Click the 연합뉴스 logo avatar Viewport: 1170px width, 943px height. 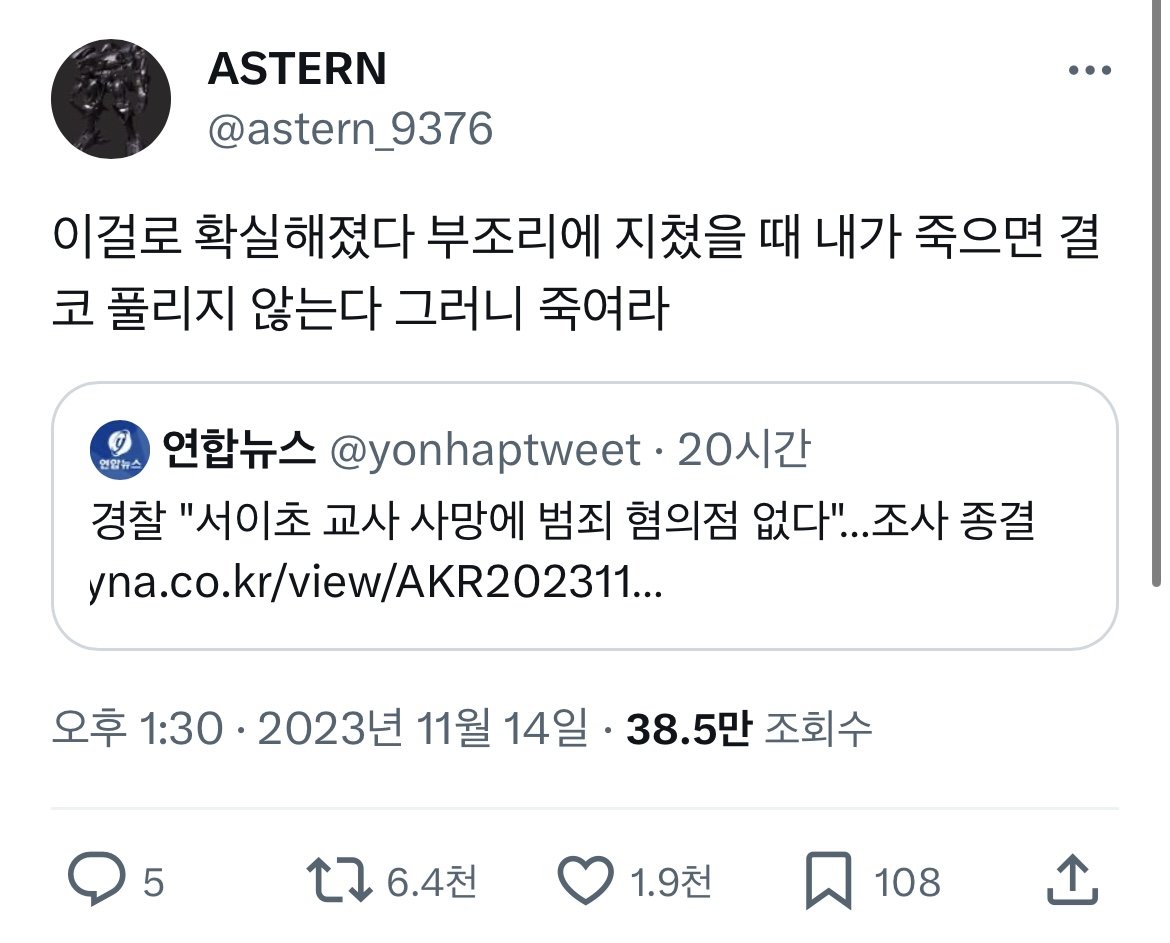119,450
